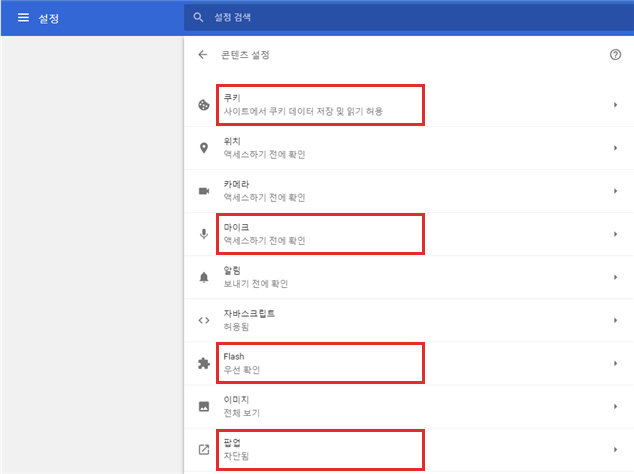Viewport: 634px width, 474px height.
Task: Open the hamburger main menu
Action: coord(23,17)
